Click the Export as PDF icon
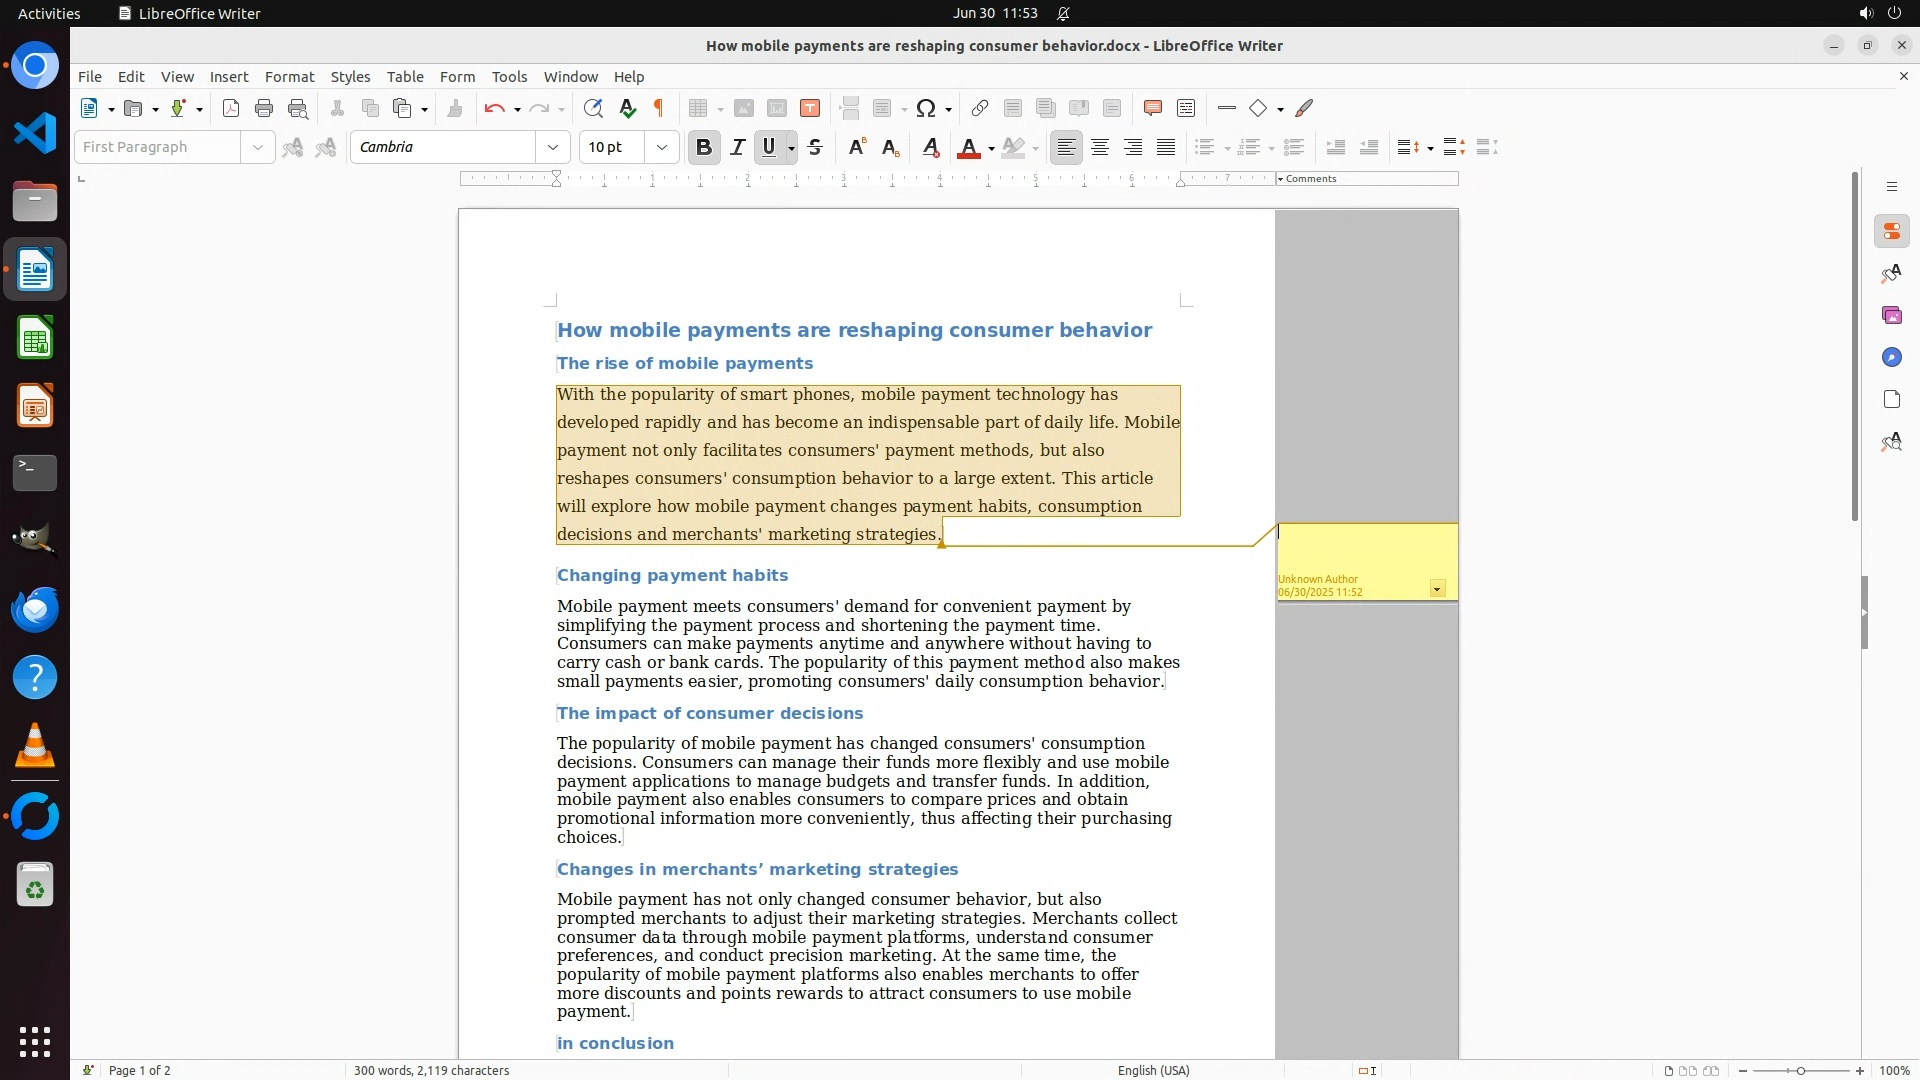1920x1080 pixels. click(231, 109)
